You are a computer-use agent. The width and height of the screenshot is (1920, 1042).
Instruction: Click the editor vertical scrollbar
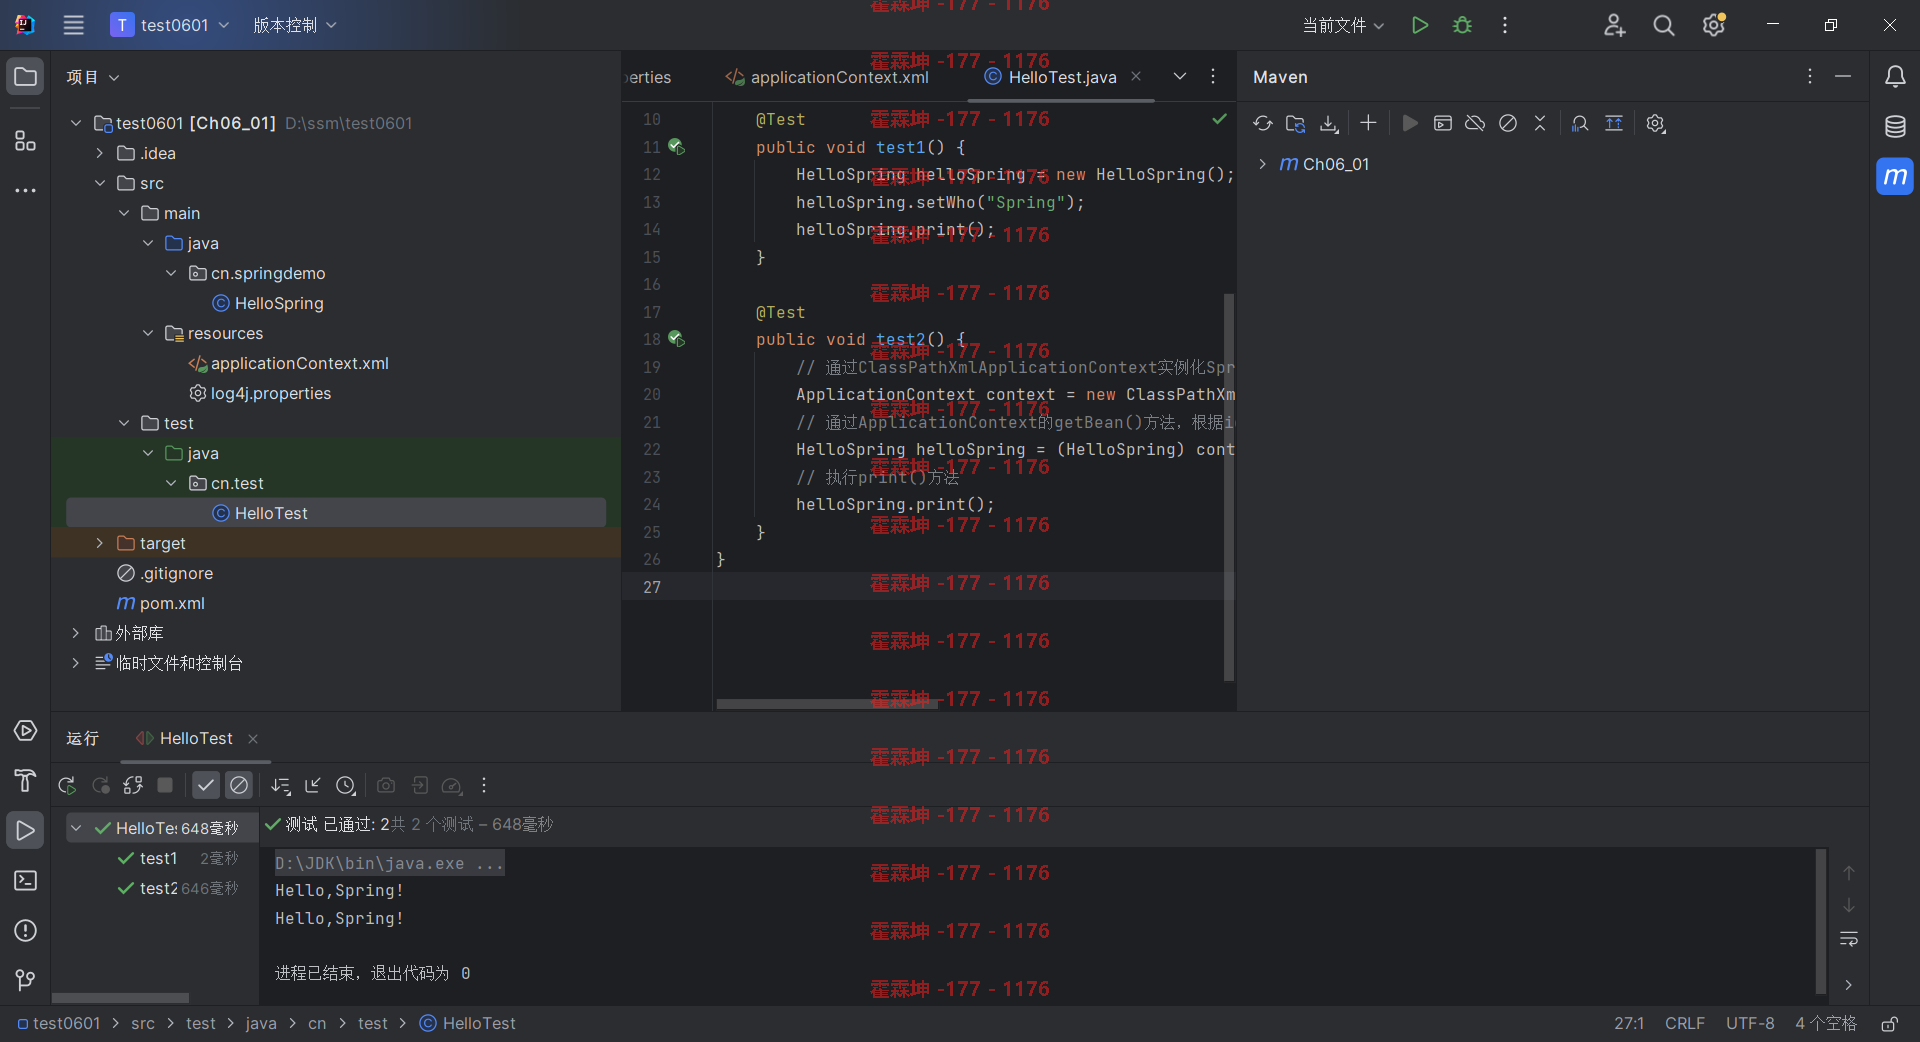point(1229,487)
